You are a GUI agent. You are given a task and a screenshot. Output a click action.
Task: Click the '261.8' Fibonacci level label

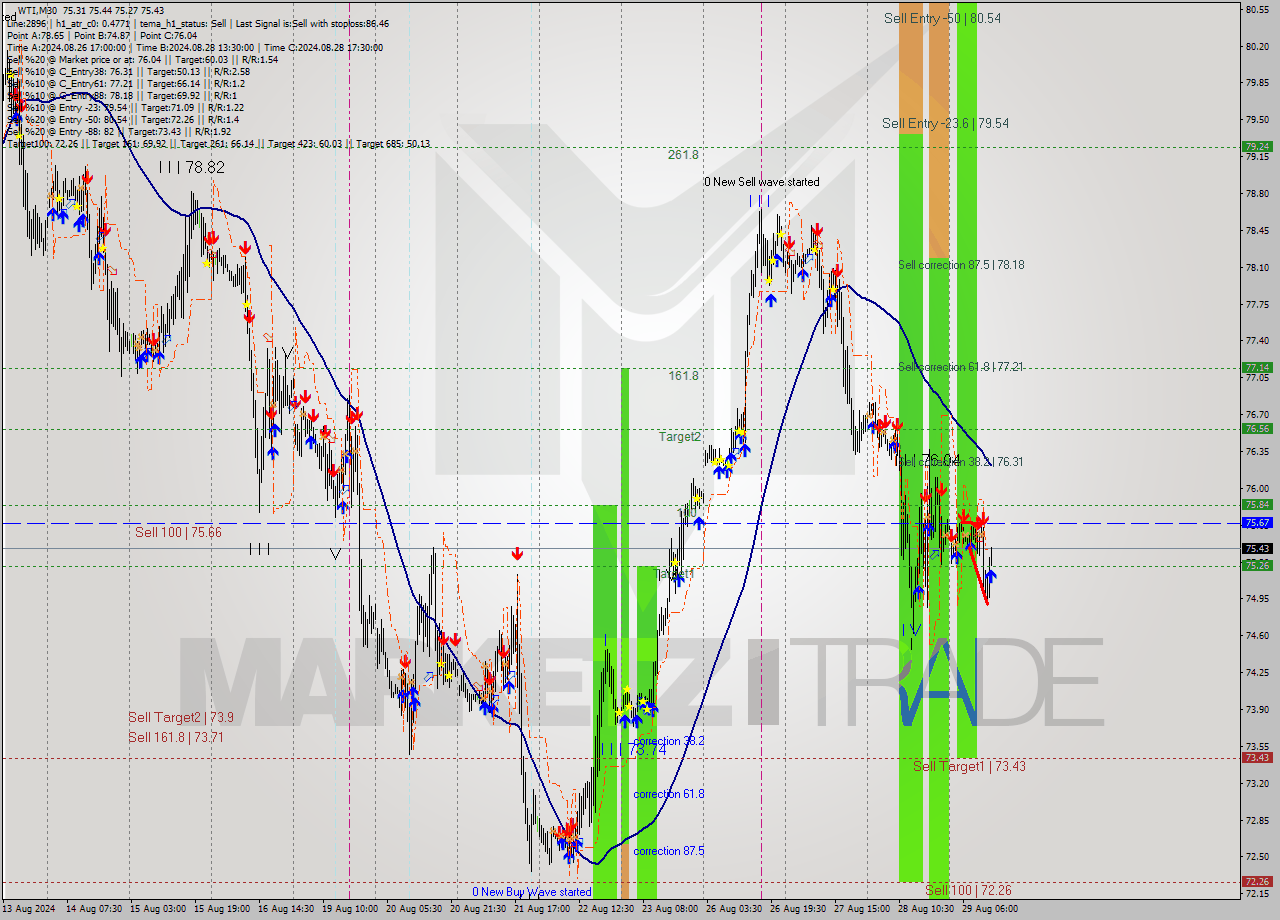pos(683,155)
